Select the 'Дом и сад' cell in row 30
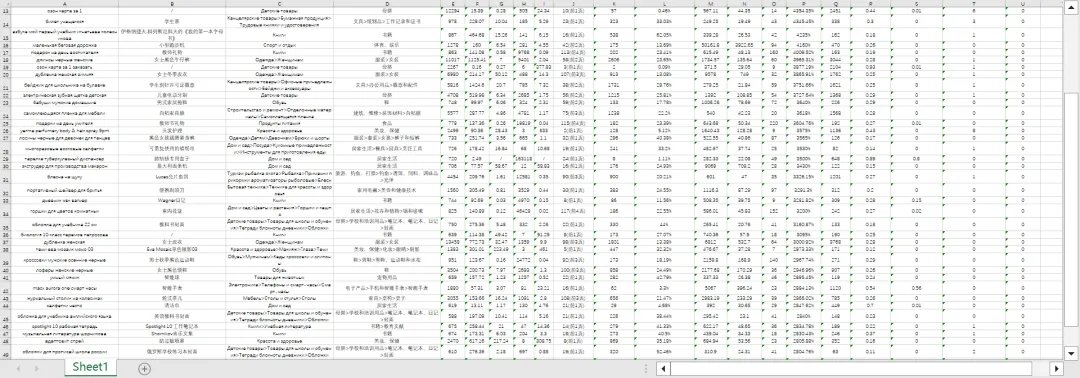1080x378 pixels. pyautogui.click(x=280, y=165)
